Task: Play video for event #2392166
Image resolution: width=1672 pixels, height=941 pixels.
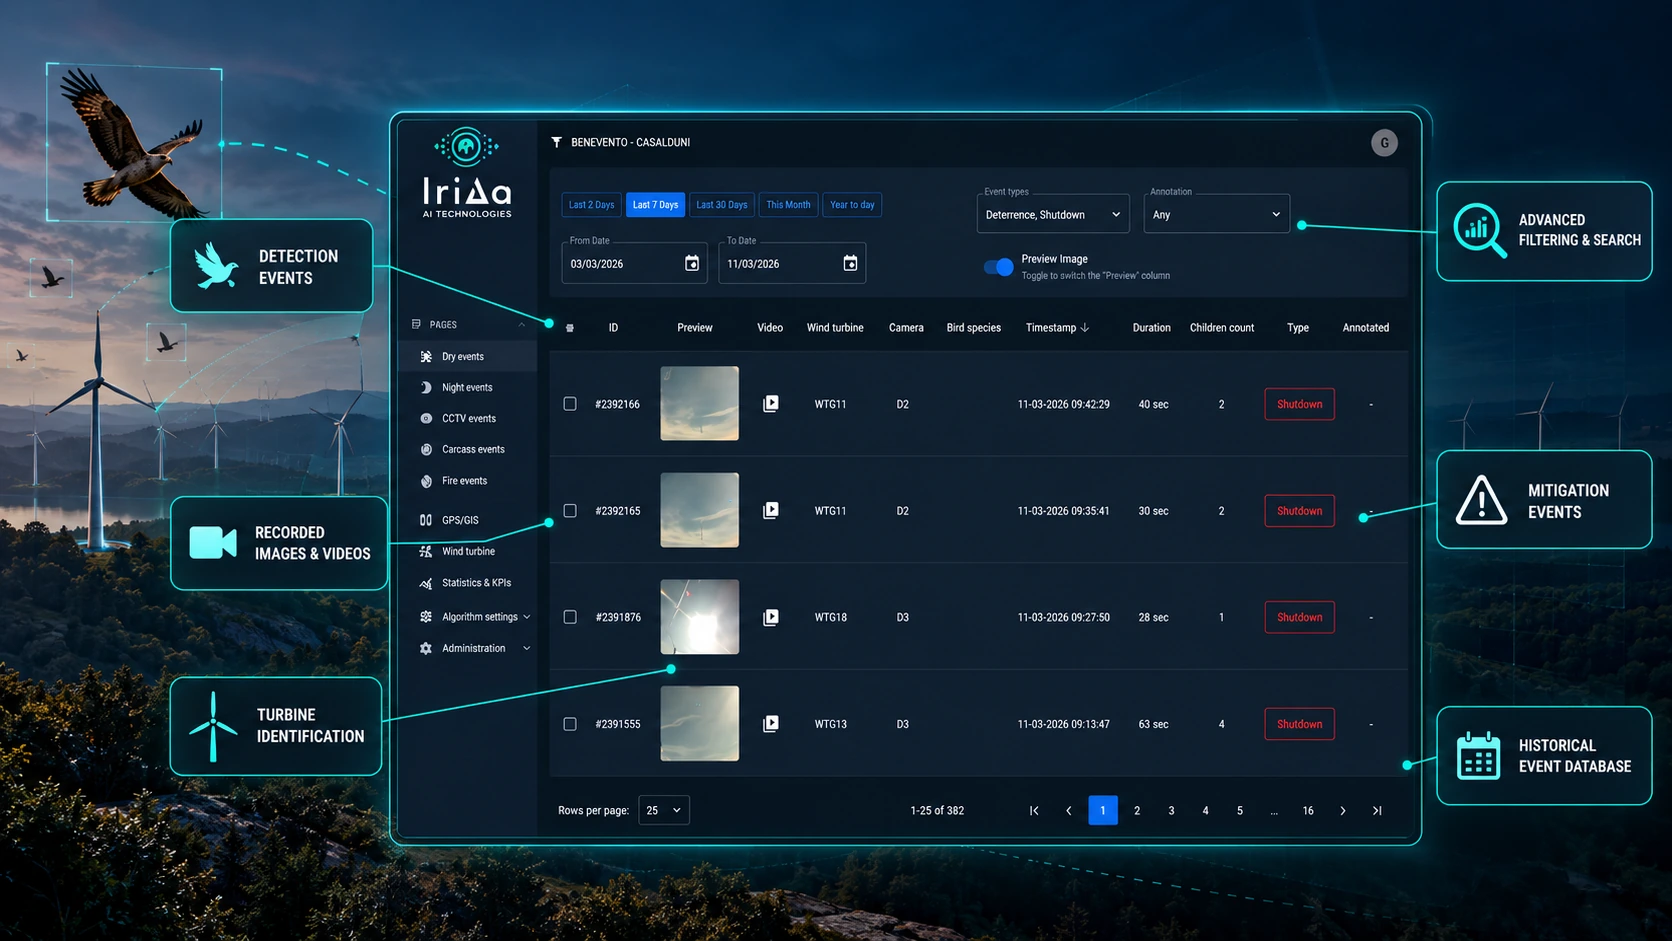Action: [x=770, y=404]
